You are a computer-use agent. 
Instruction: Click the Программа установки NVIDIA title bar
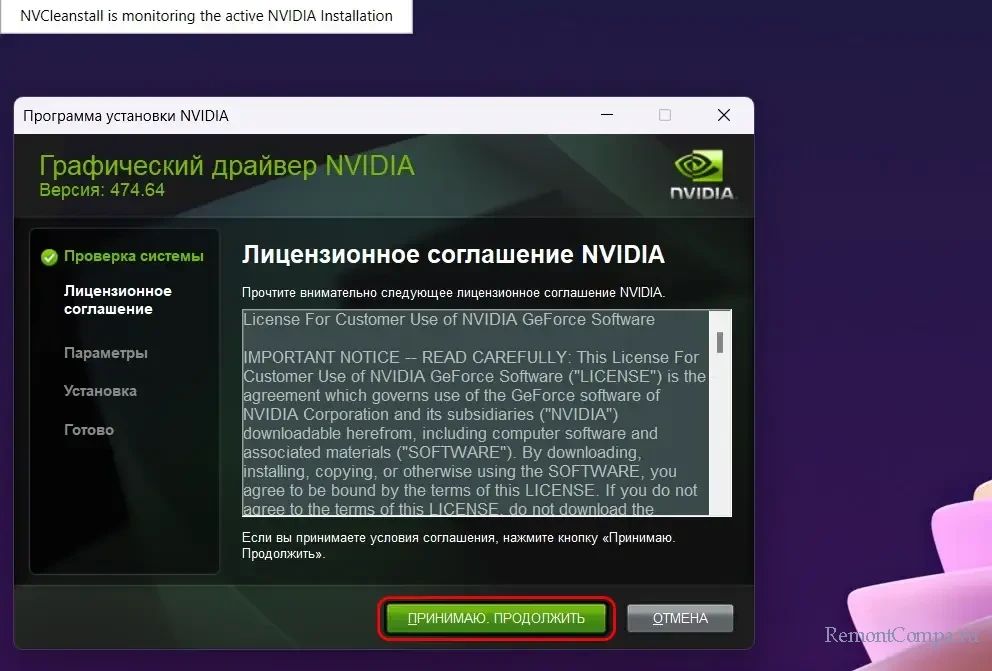[300, 116]
